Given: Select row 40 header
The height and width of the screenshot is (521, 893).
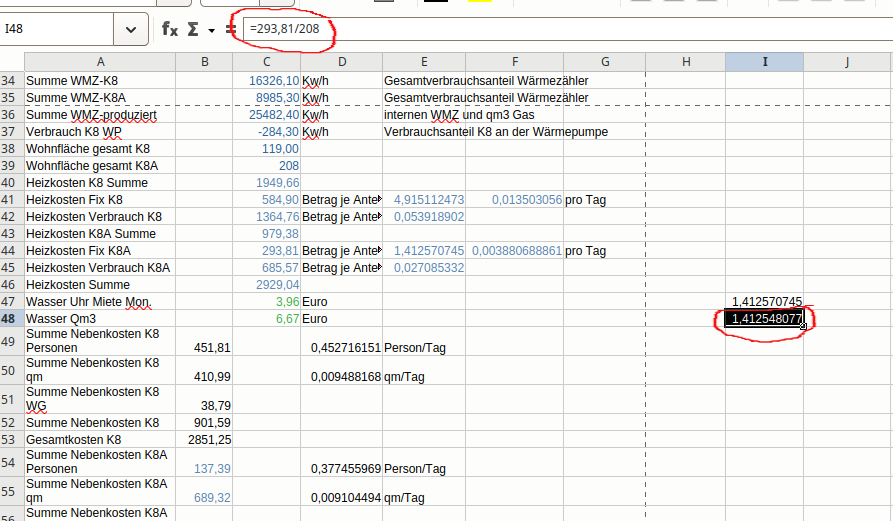Looking at the screenshot, I should [12, 183].
